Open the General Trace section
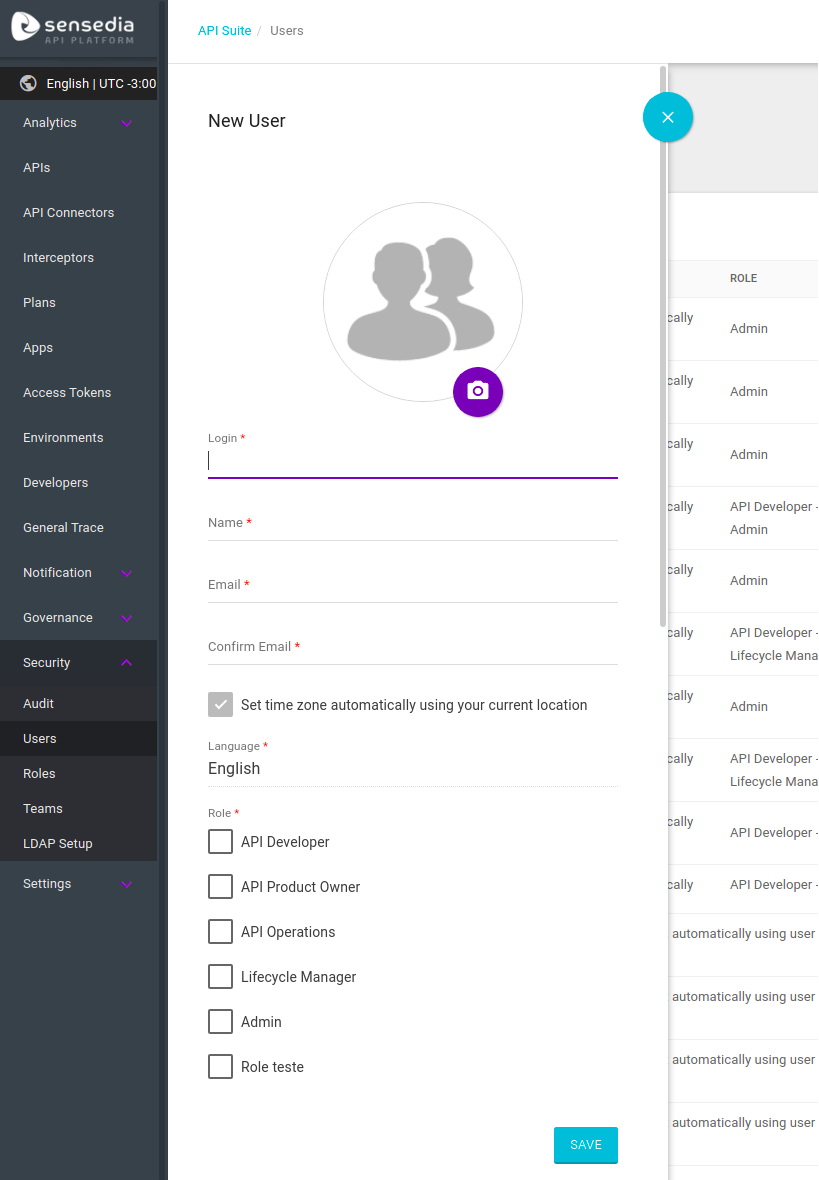Viewport: 819px width, 1180px height. point(62,527)
